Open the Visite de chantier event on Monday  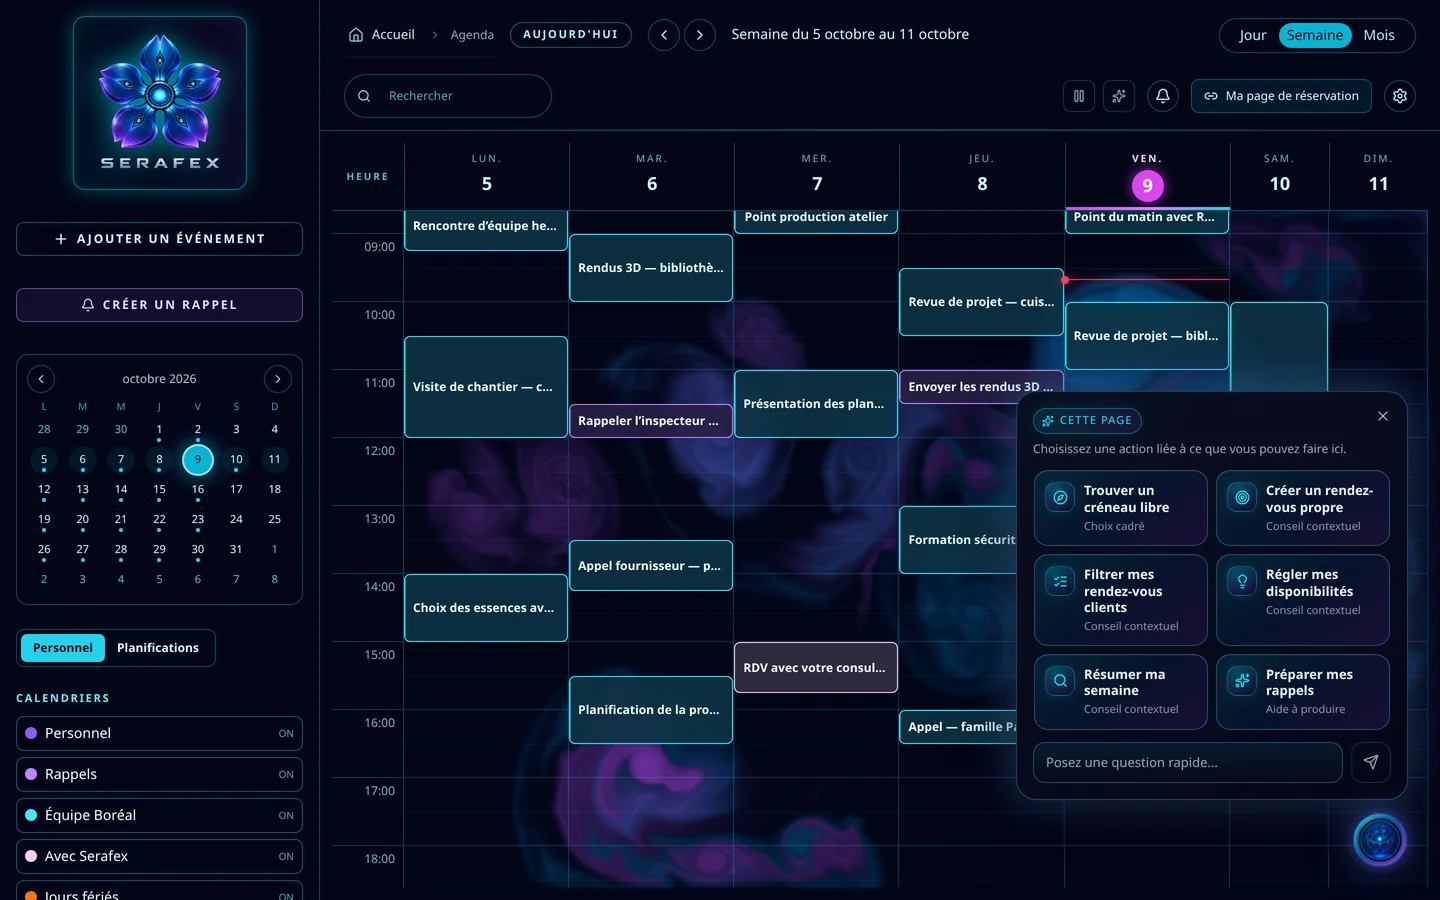coord(486,387)
